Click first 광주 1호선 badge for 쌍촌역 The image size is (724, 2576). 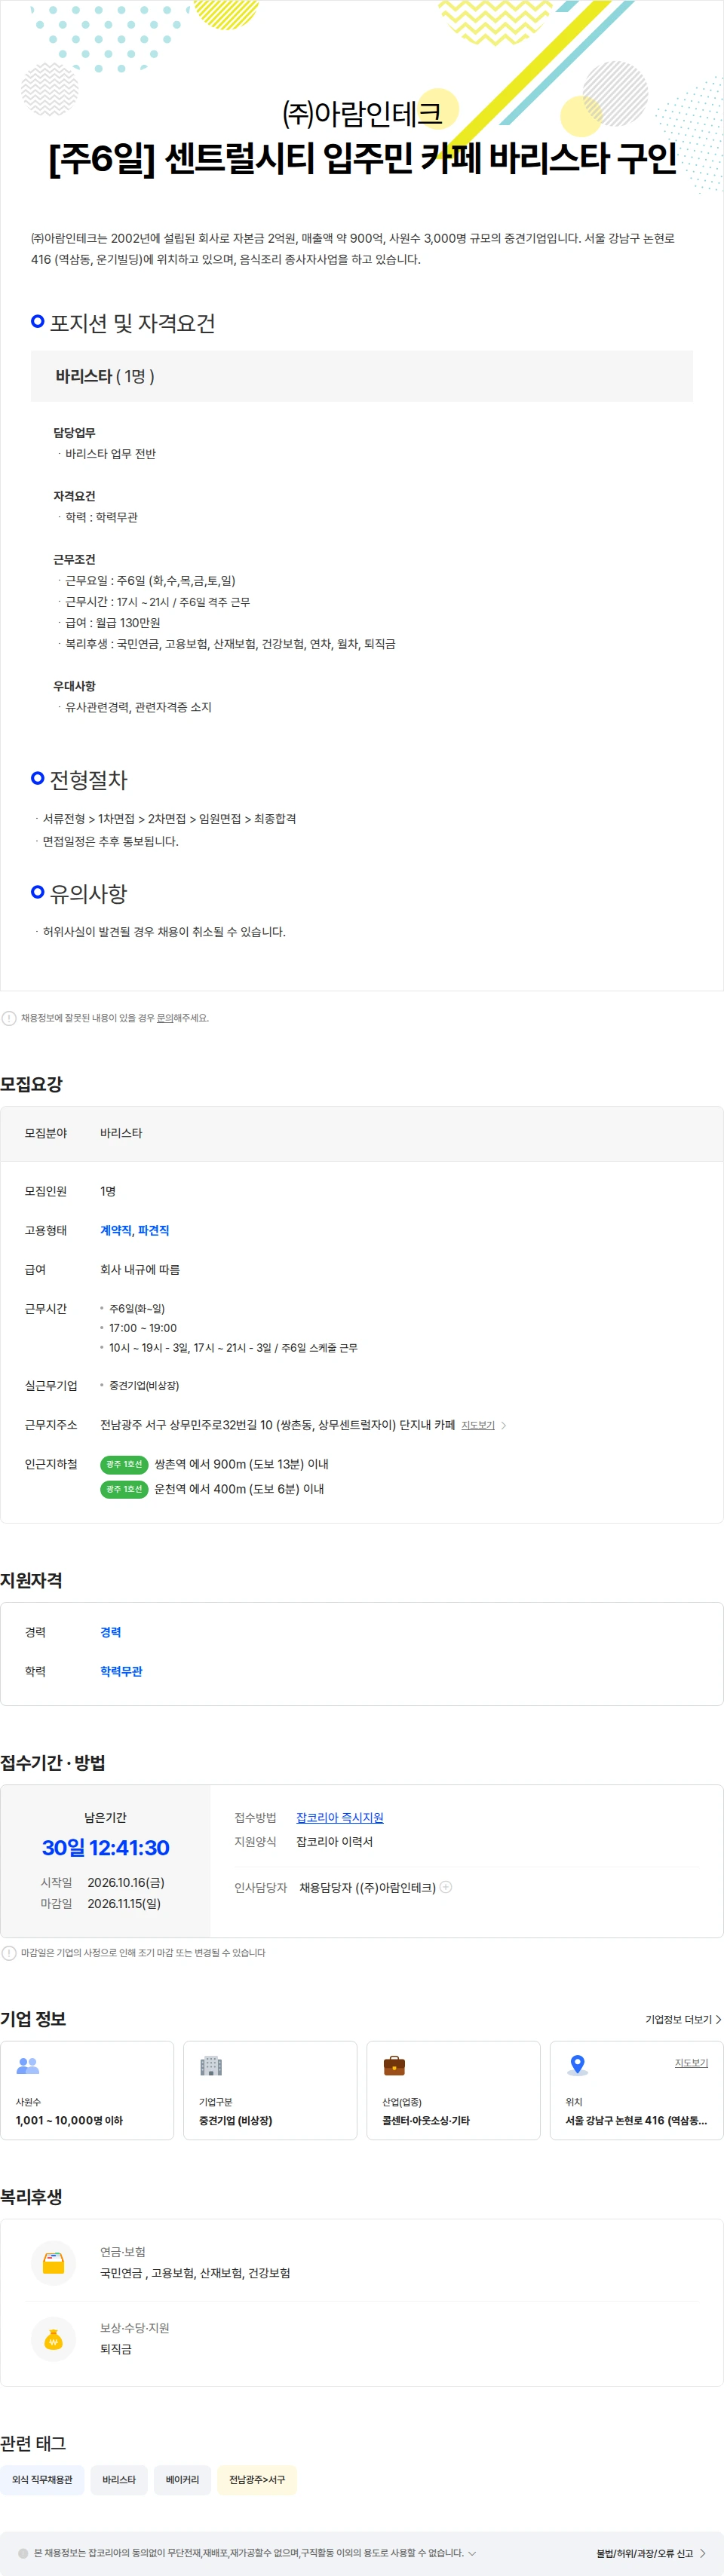(x=124, y=1464)
